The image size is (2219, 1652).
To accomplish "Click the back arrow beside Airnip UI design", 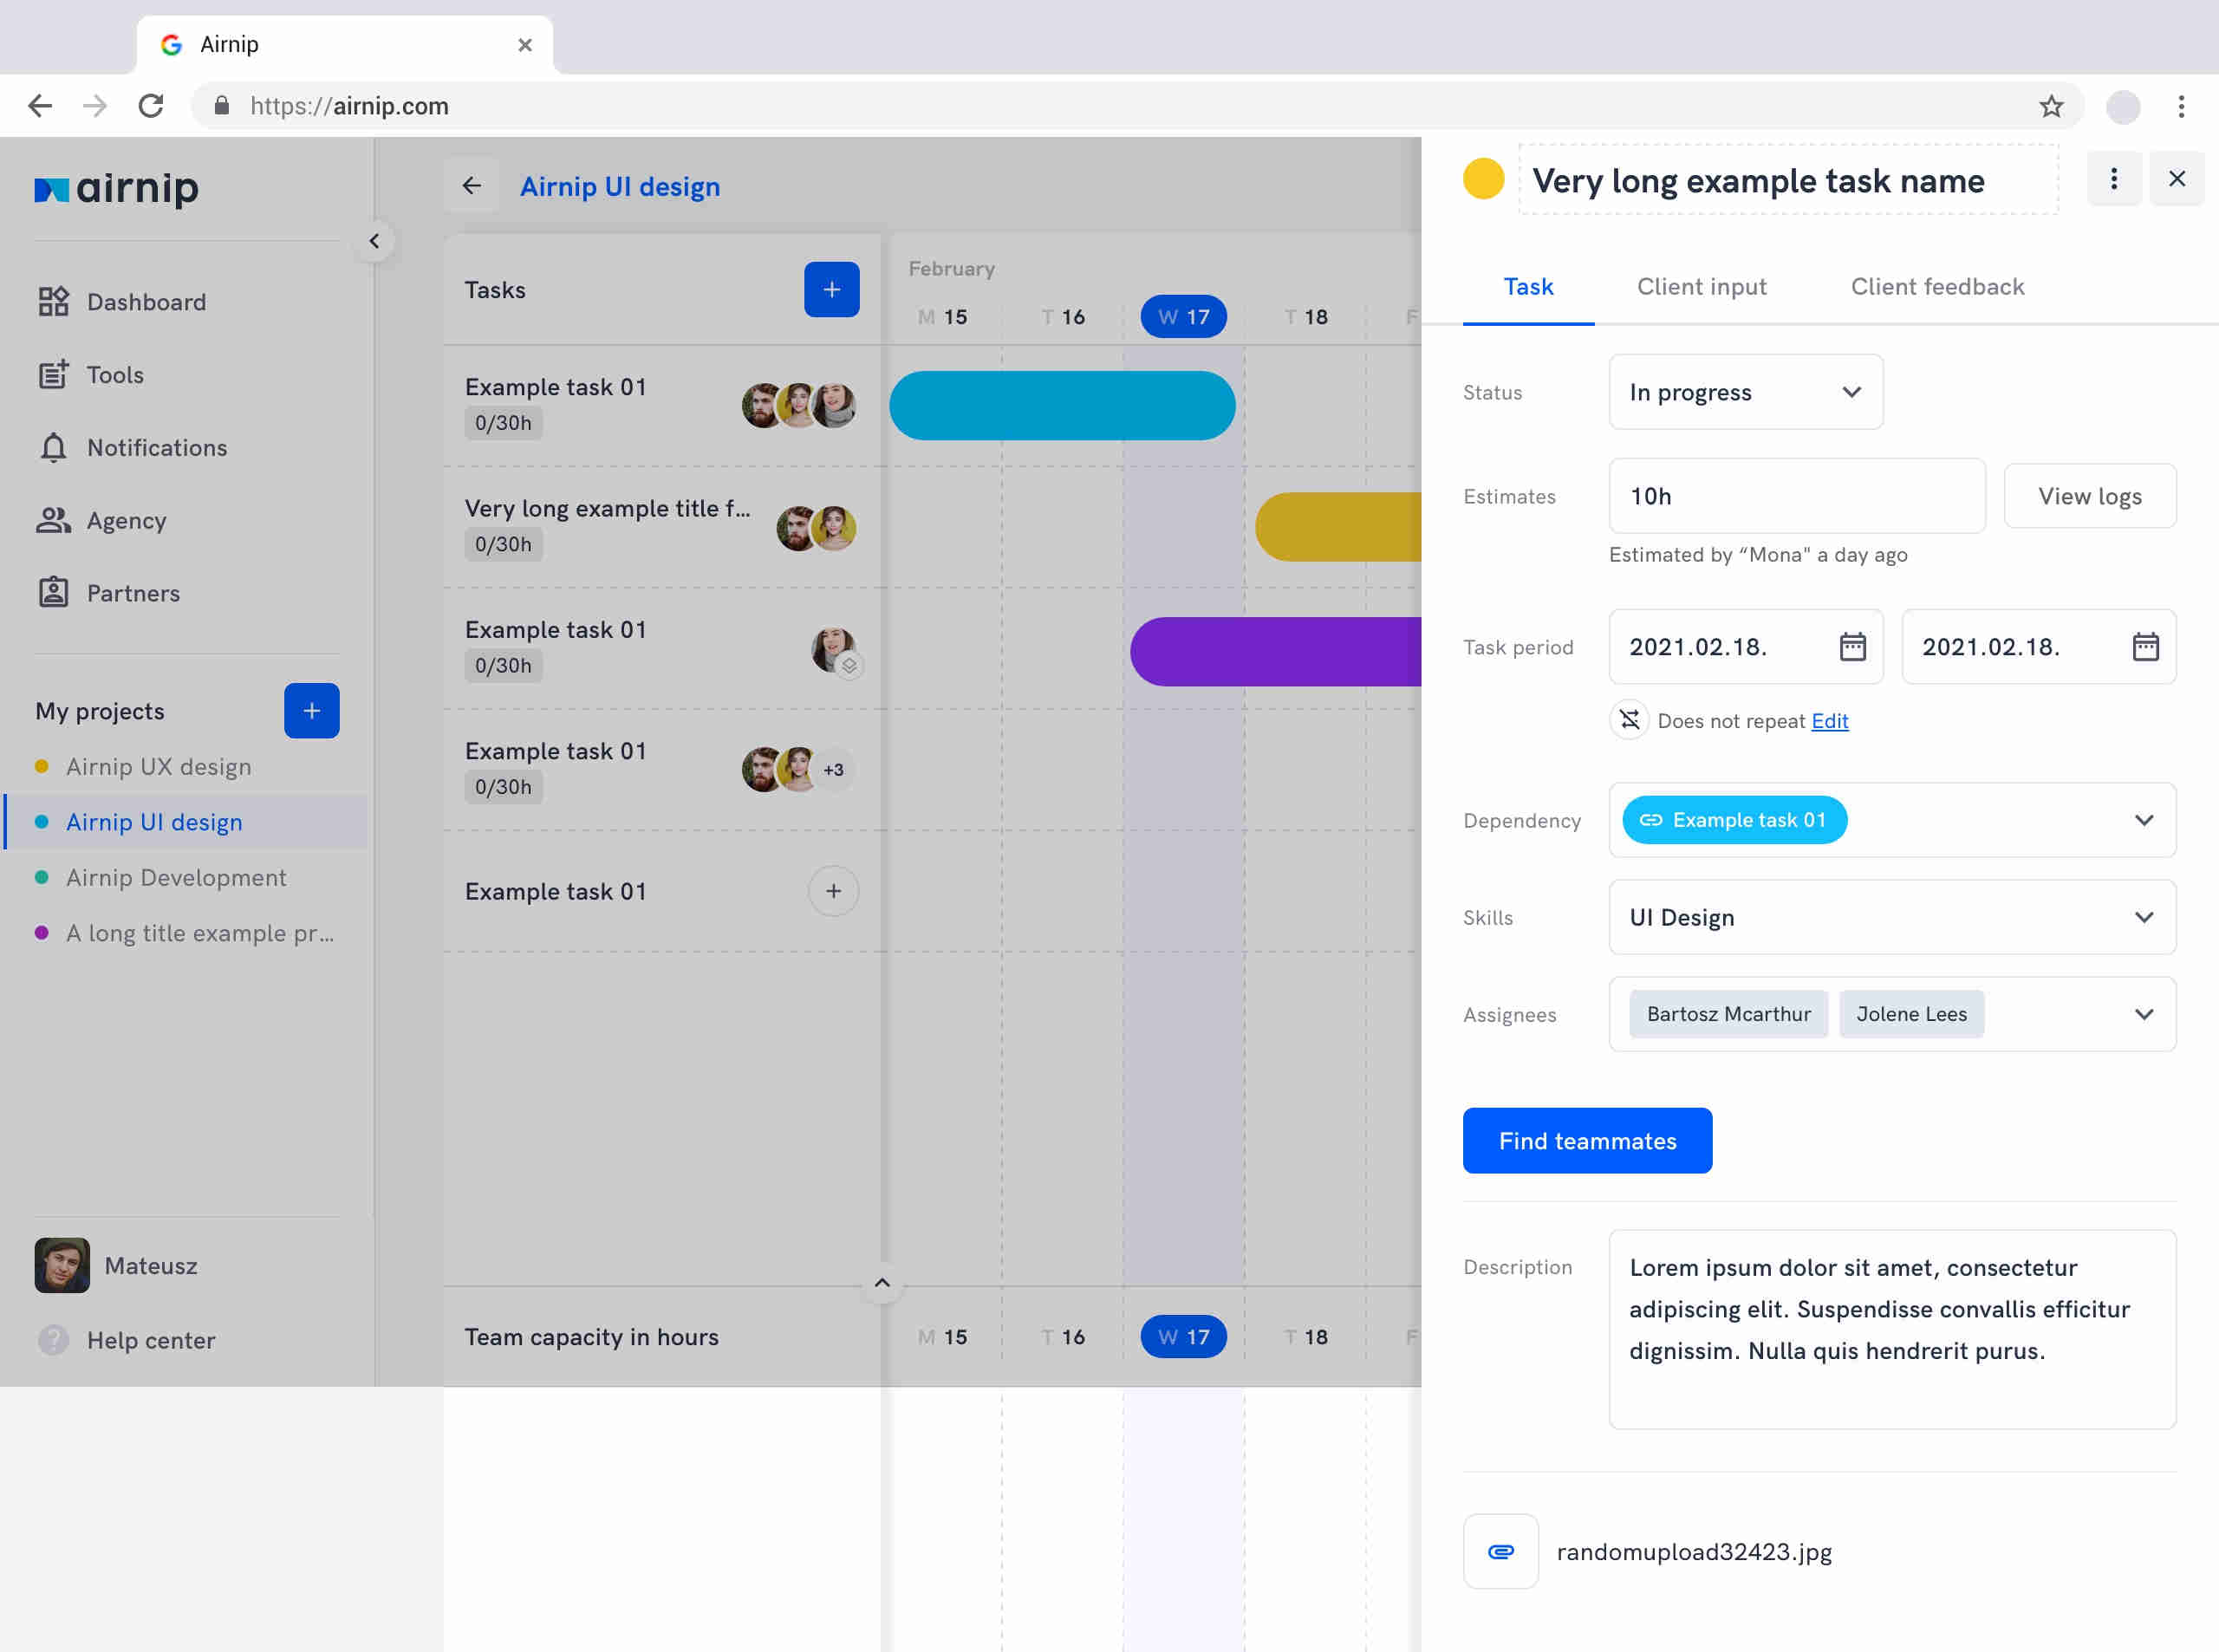I will tap(472, 186).
